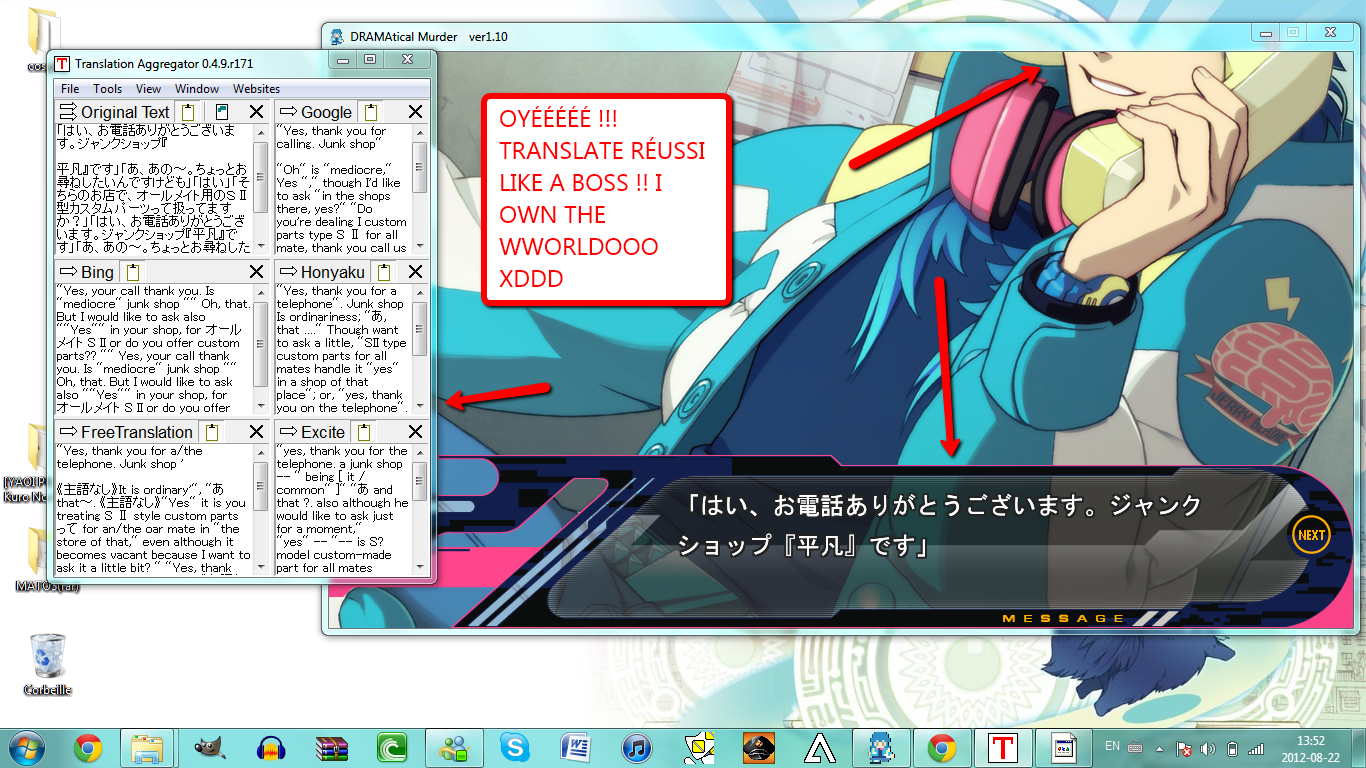
Task: Click the Excite translate arrow icon
Action: point(288,432)
